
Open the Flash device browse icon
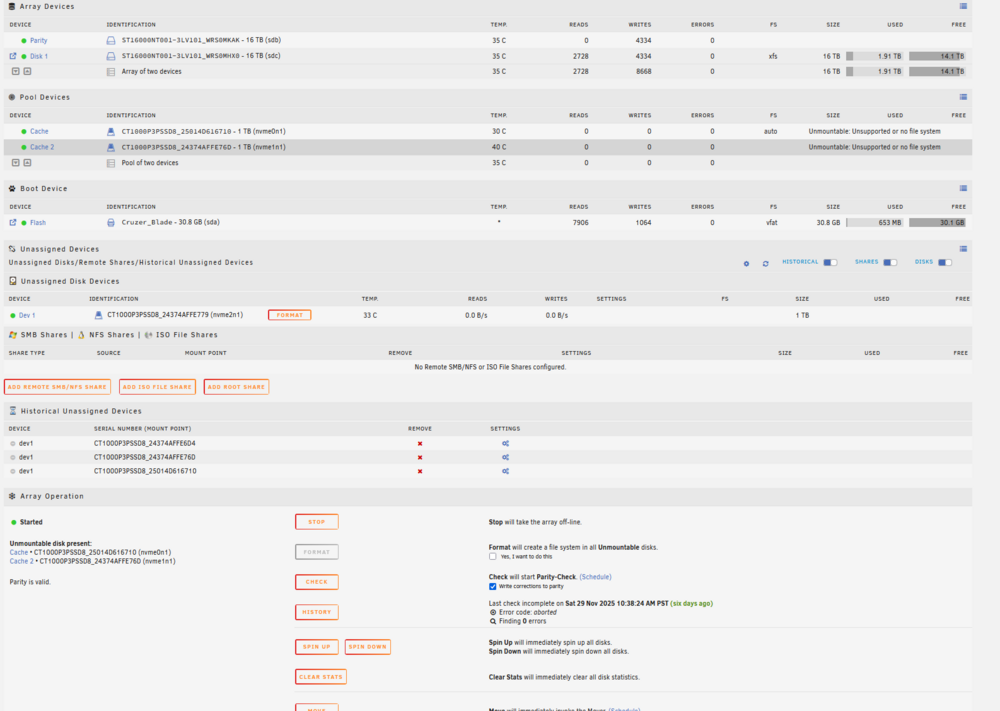tap(13, 223)
